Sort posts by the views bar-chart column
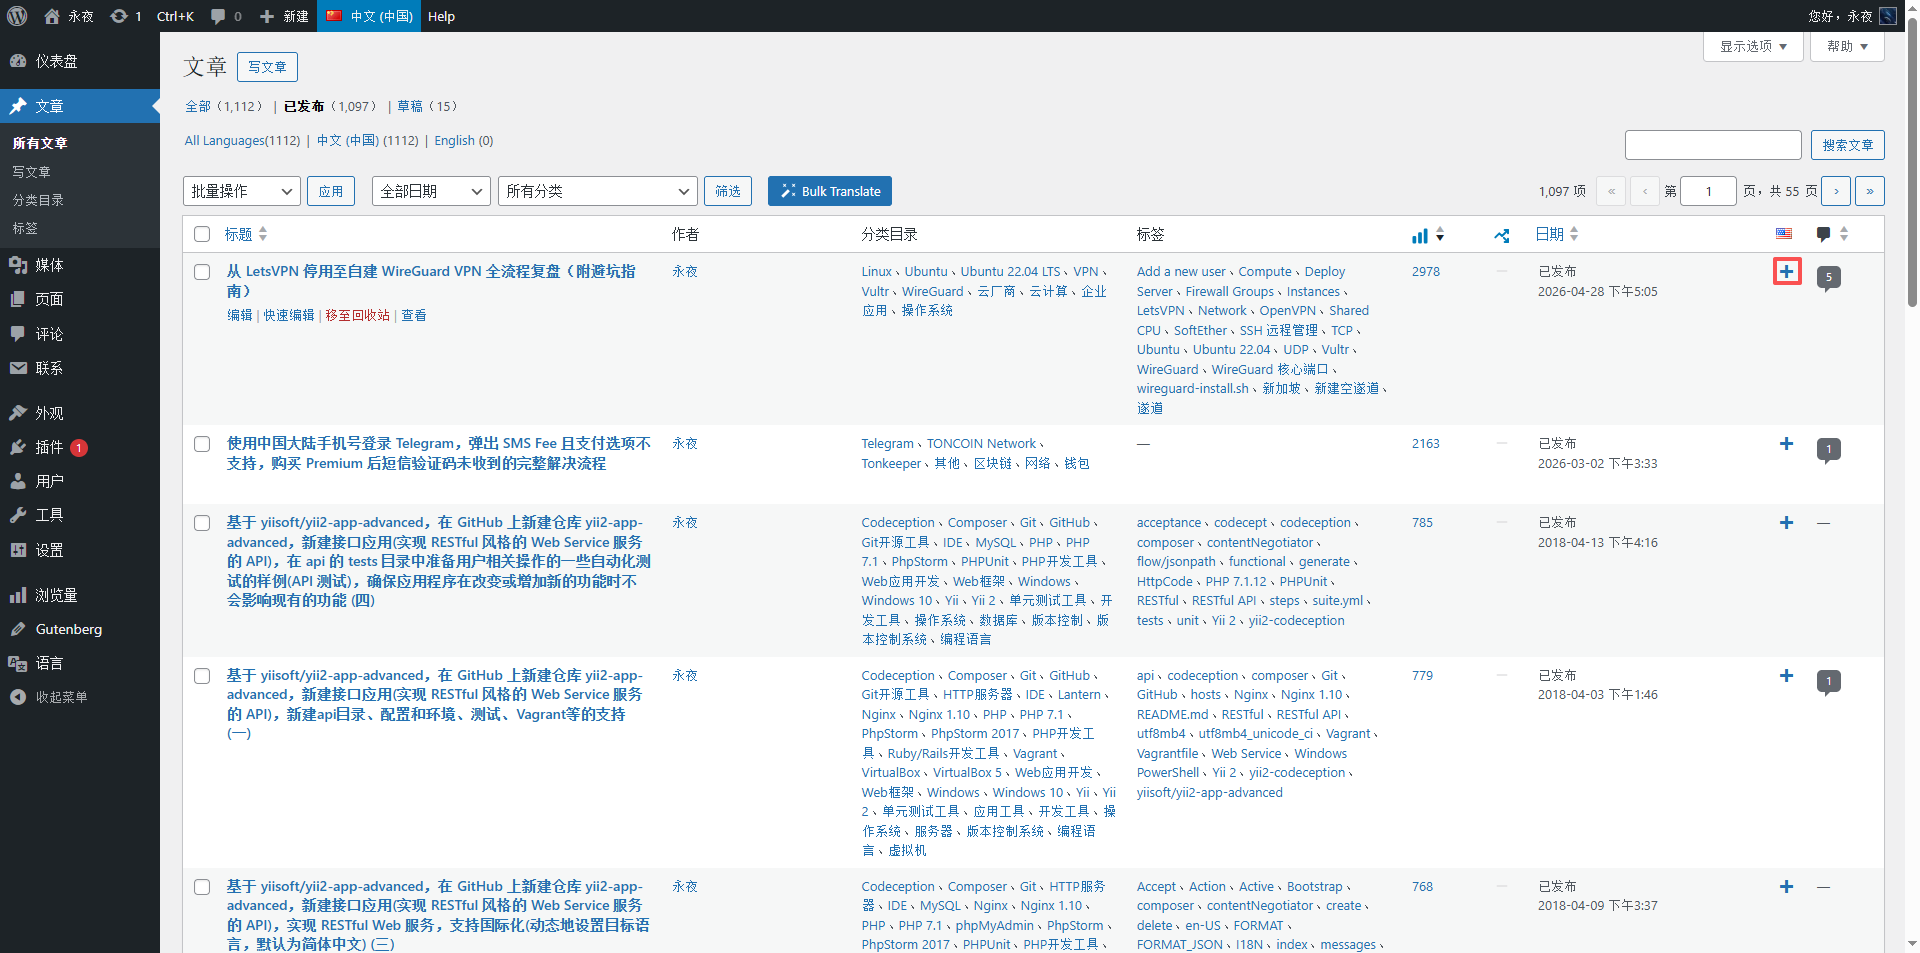1920x953 pixels. pos(1427,235)
